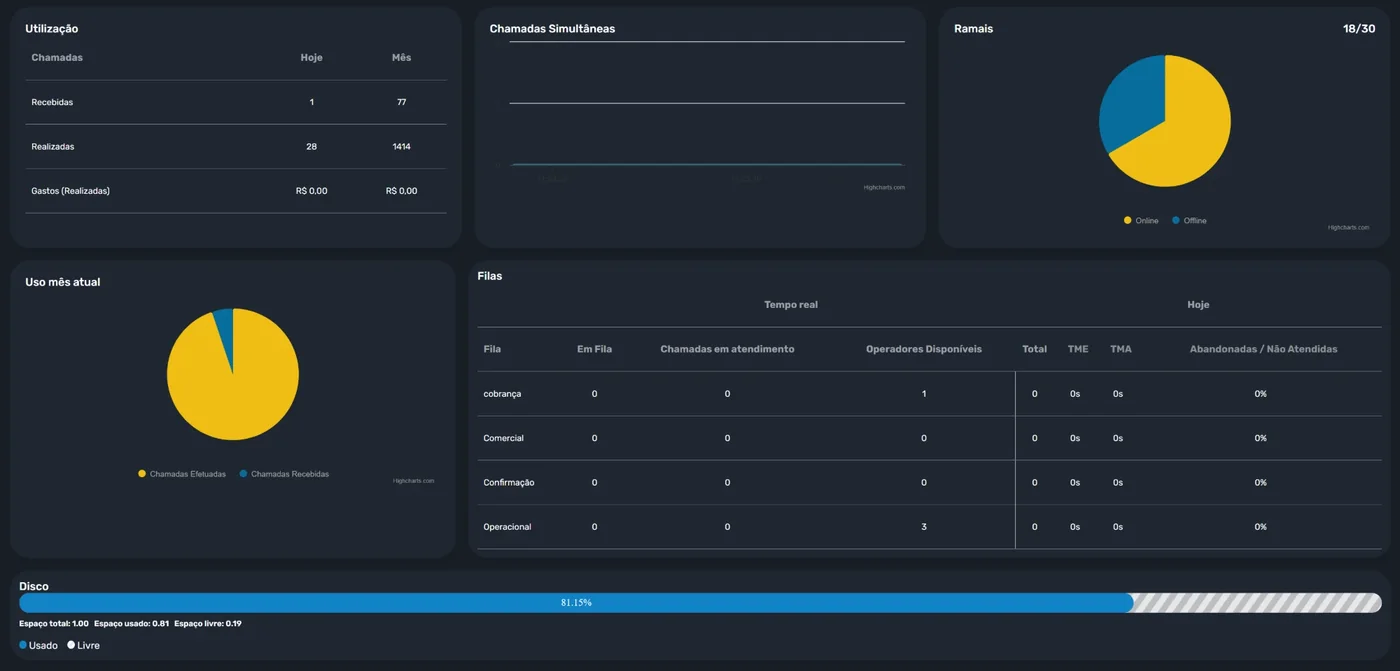Toggle Chamadas Efetuadas legend item
This screenshot has width=1400, height=671.
coord(182,474)
